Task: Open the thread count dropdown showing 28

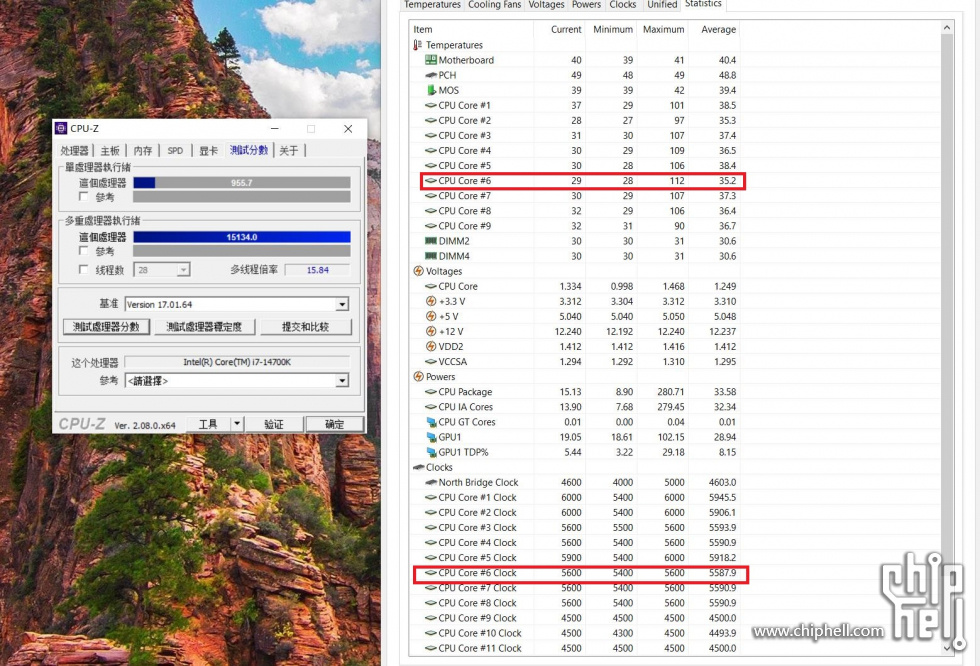Action: tap(182, 270)
